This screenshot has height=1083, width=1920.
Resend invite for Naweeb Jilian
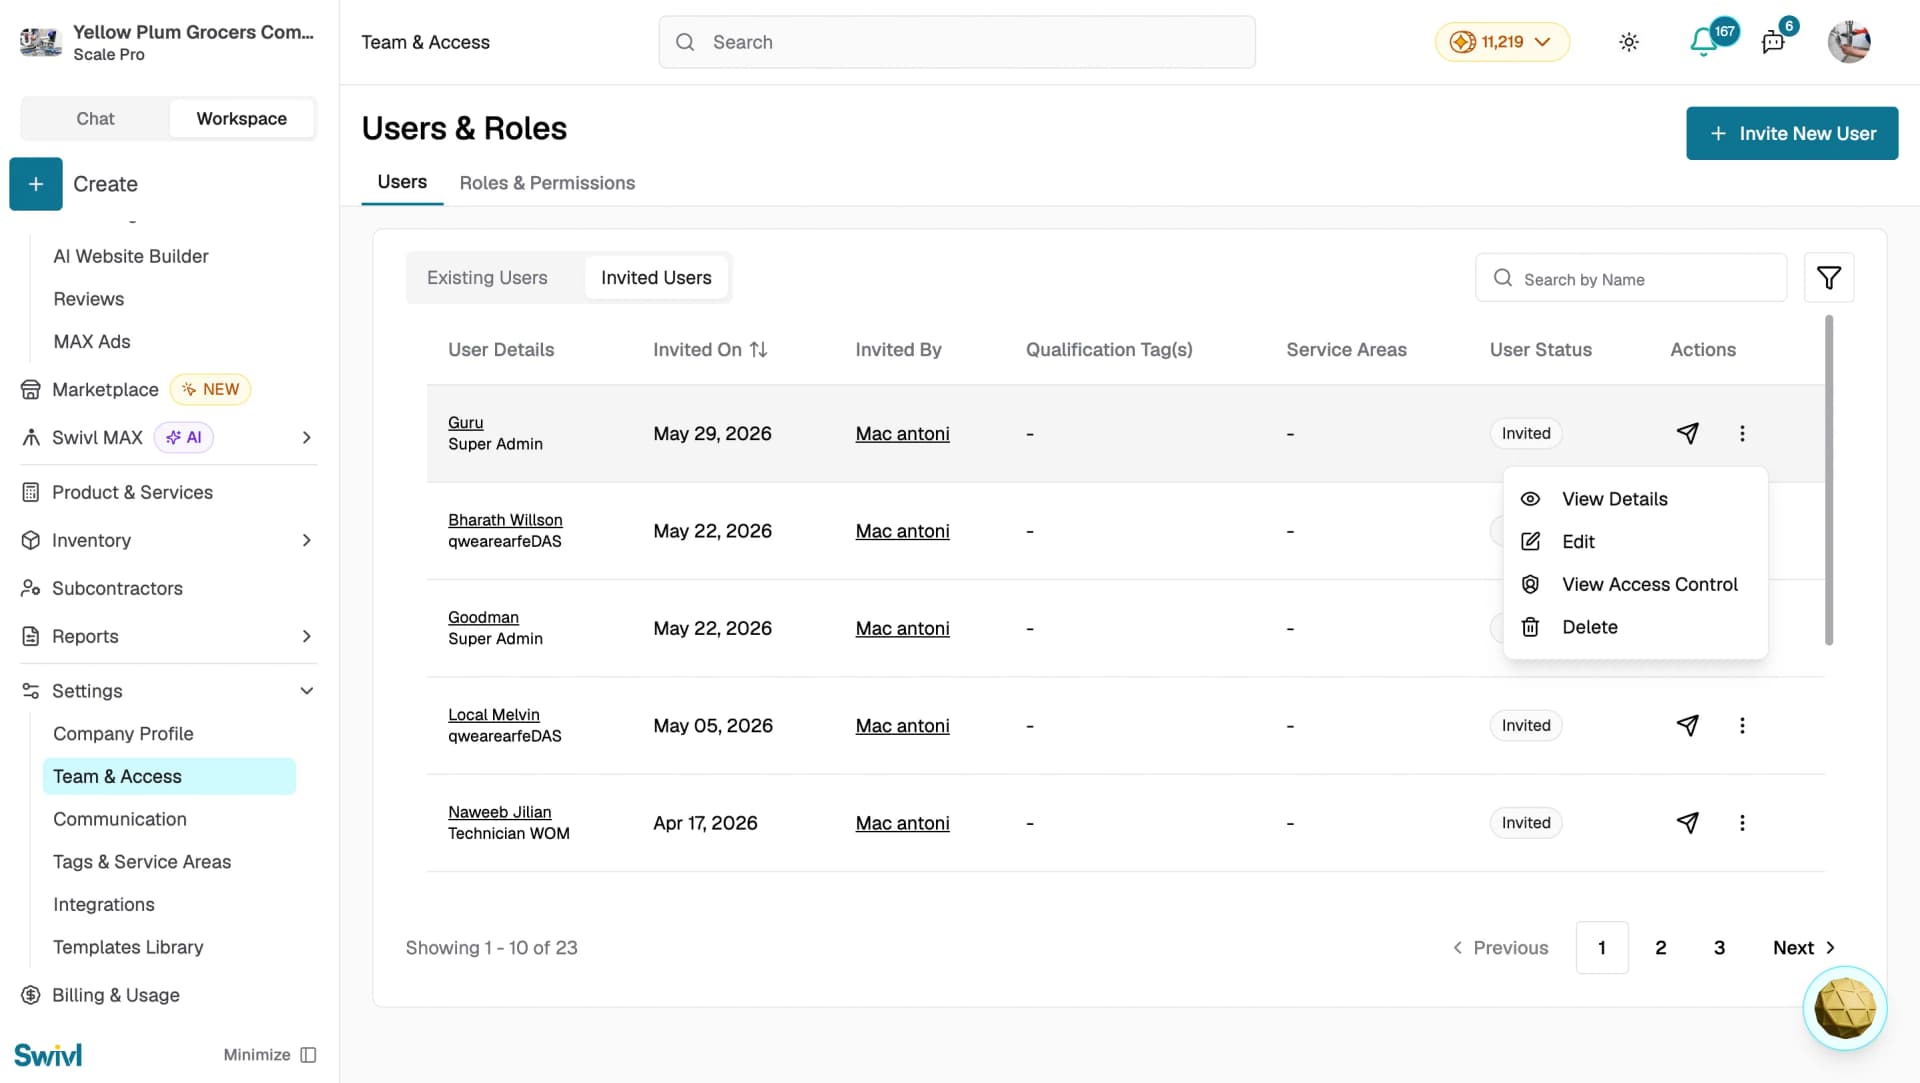[1688, 823]
